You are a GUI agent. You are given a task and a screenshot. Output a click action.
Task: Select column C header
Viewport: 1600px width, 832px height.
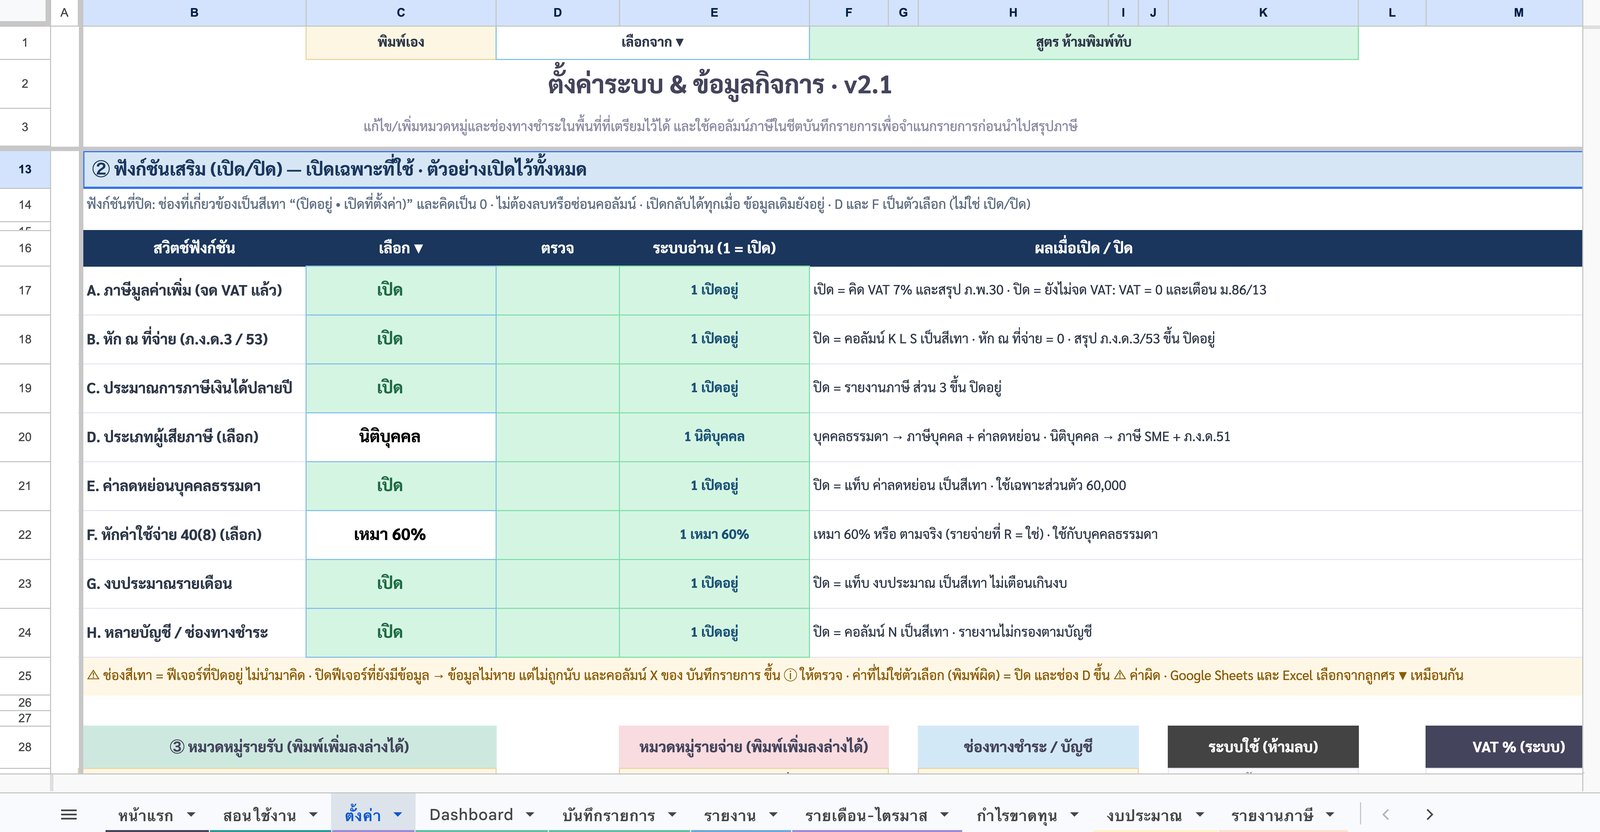[x=401, y=12]
